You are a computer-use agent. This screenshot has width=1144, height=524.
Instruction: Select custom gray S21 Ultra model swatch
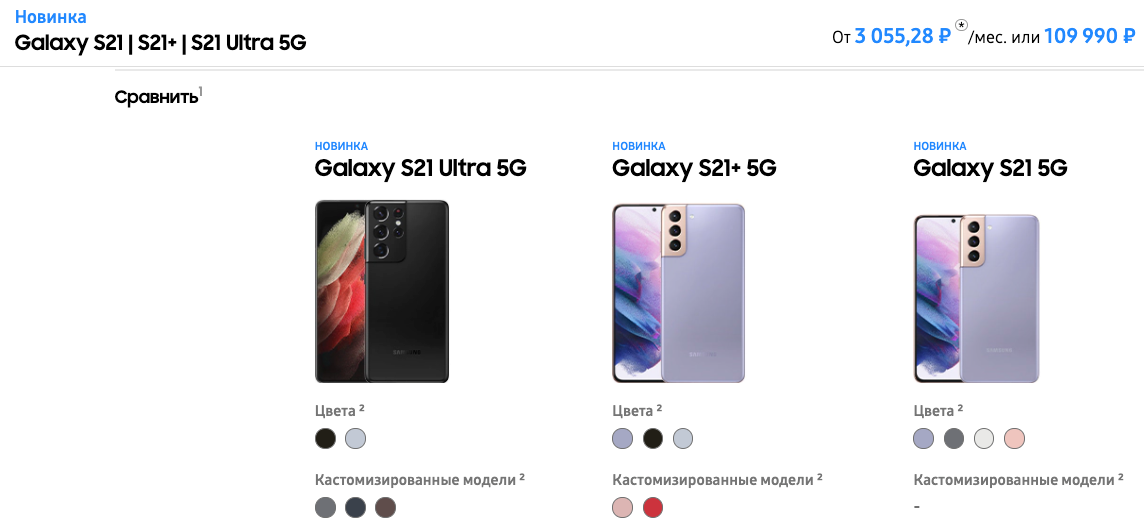325,508
